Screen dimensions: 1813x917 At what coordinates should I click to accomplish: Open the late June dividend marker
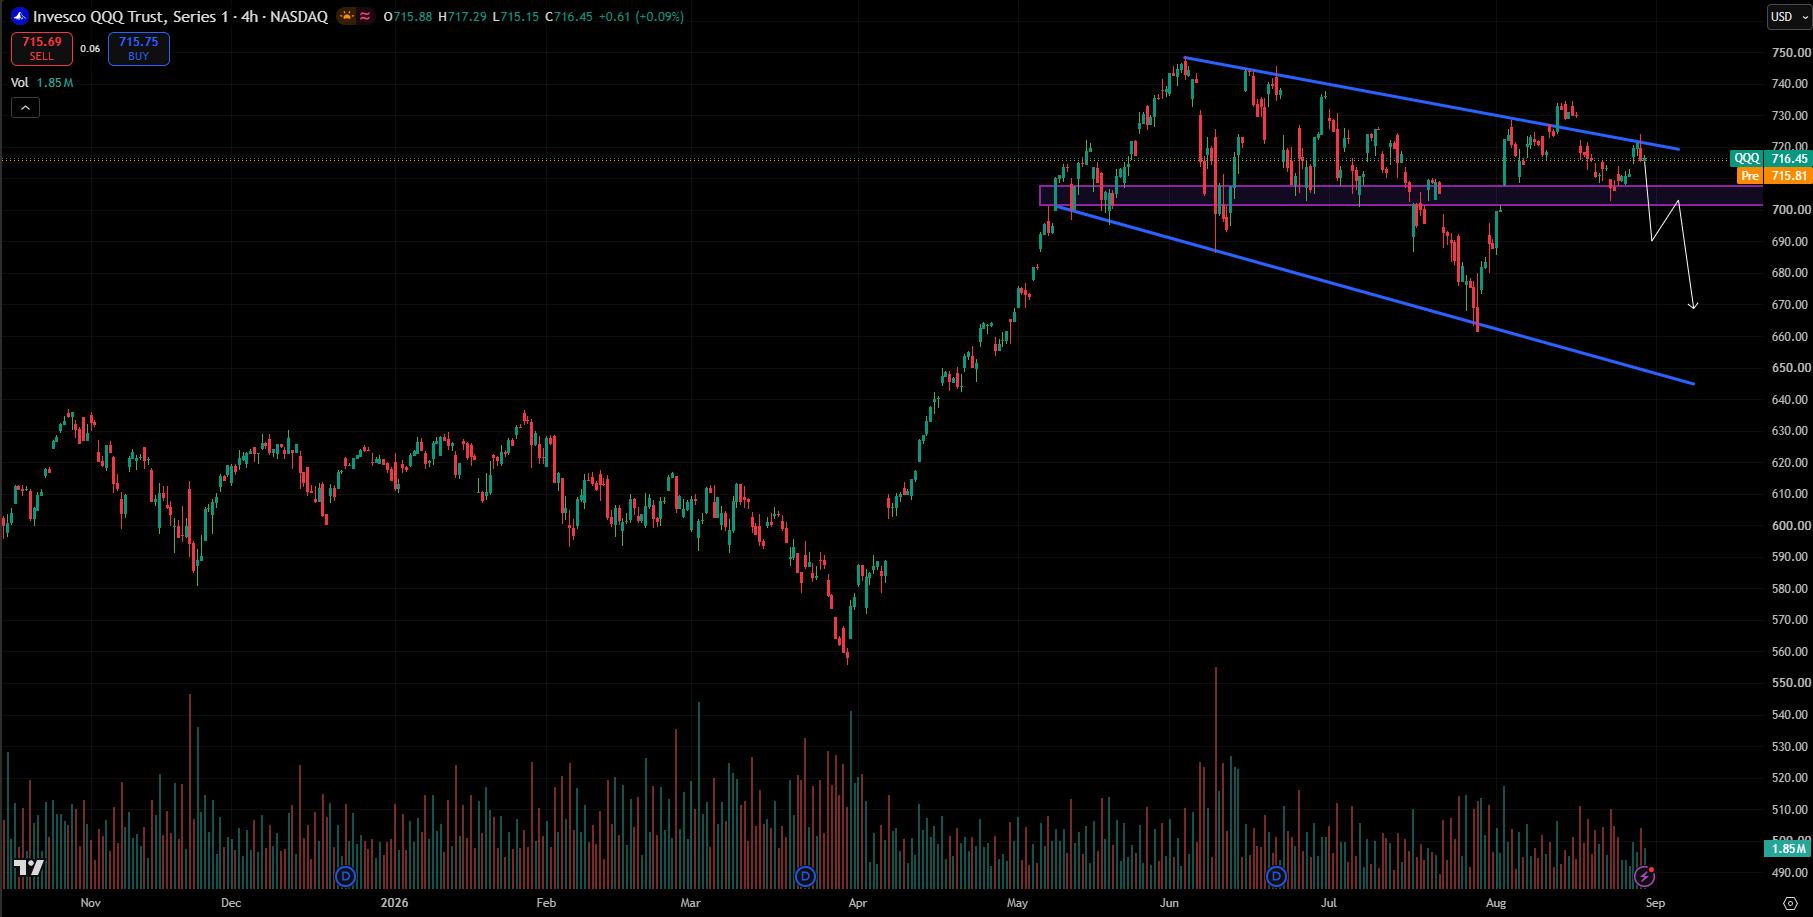(x=1276, y=877)
